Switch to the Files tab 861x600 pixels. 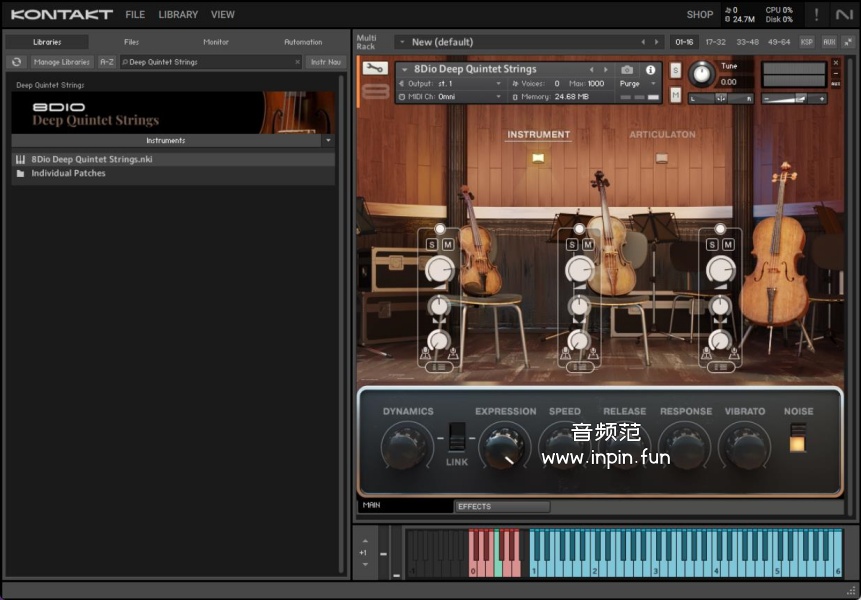coord(131,42)
